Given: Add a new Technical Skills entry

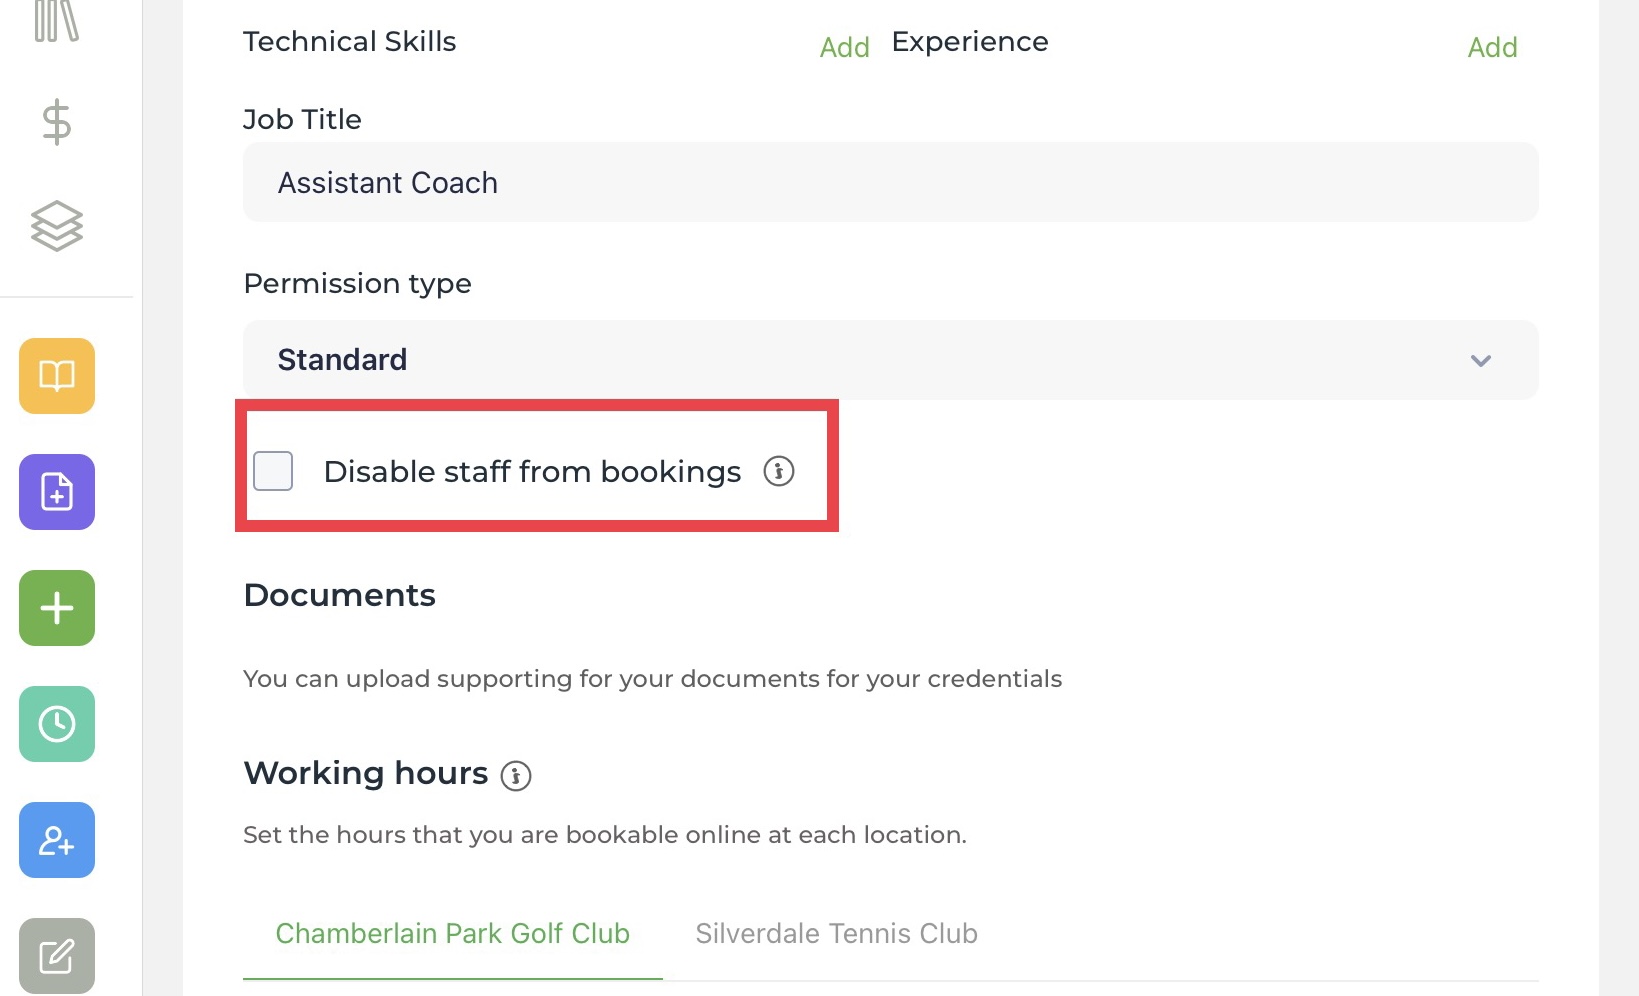Looking at the screenshot, I should click(845, 47).
